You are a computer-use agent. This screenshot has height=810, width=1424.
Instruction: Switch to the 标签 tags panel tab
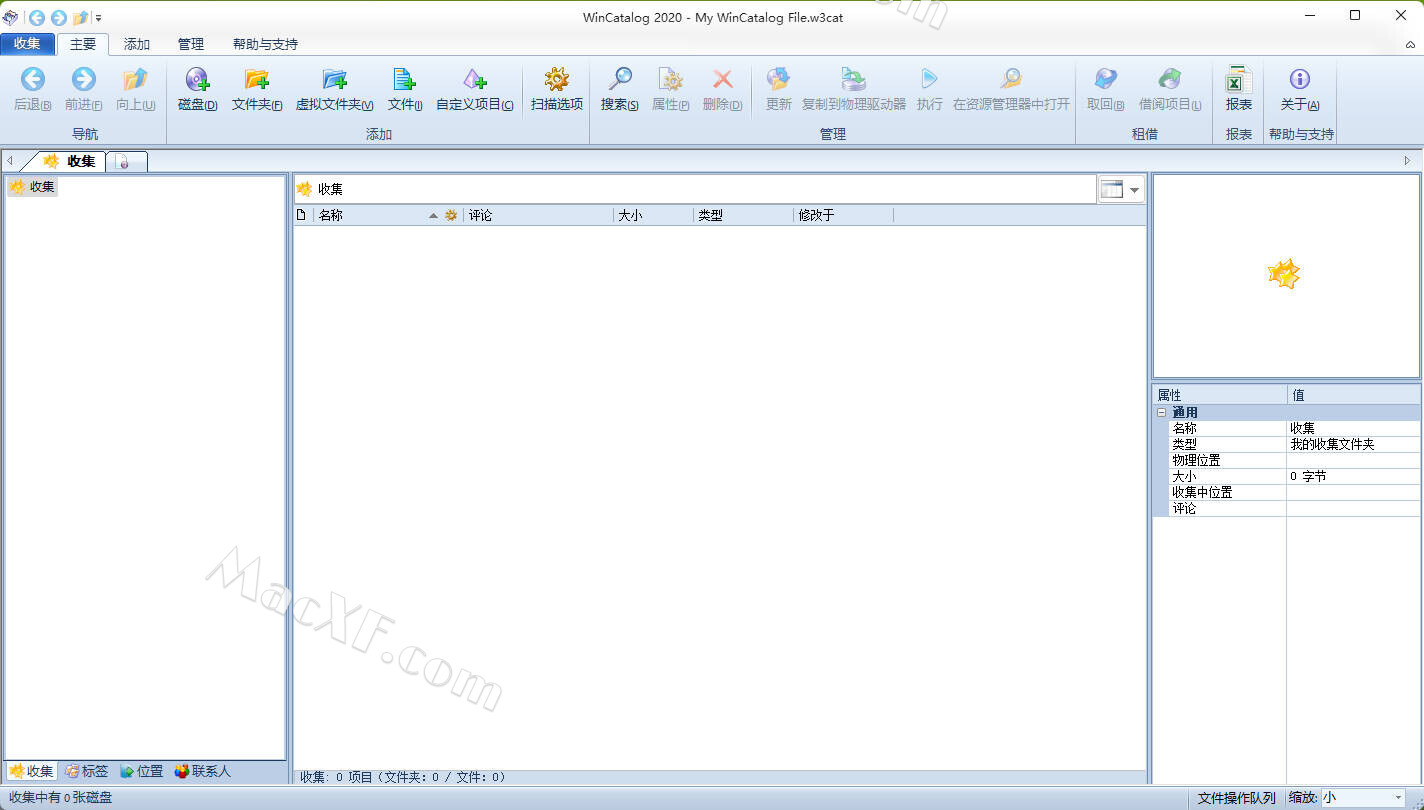click(87, 771)
